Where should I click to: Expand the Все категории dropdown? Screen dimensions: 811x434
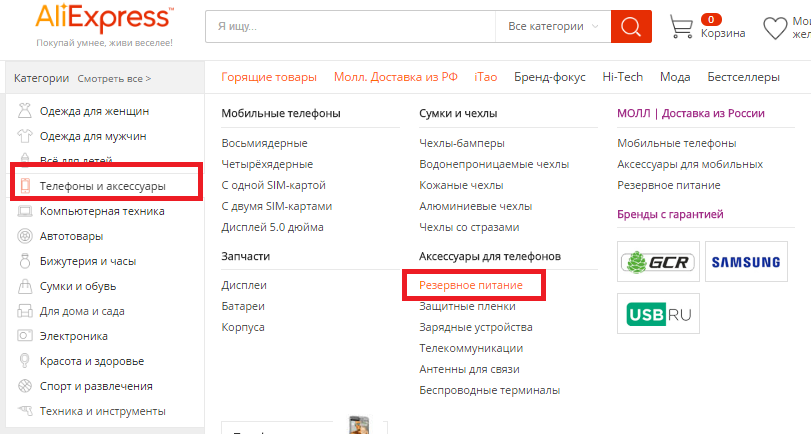click(x=553, y=26)
